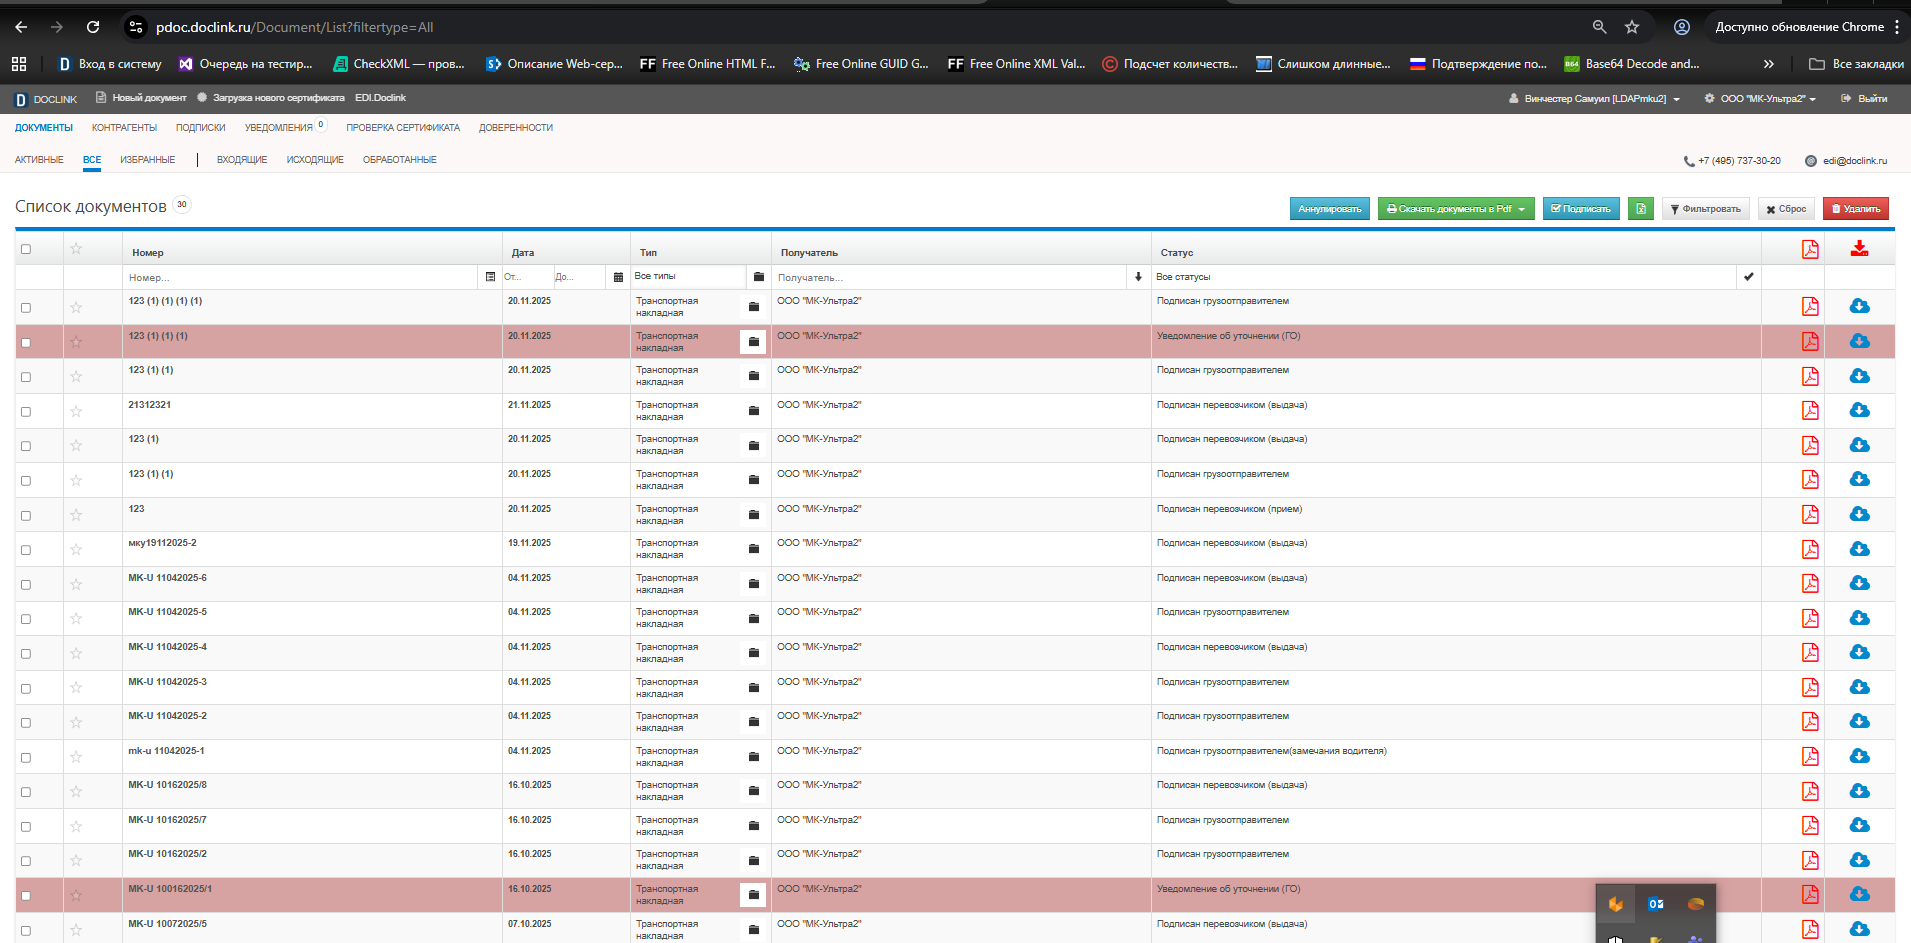Click the red Удалить button
Viewport: 1911px width, 943px height.
tap(1856, 209)
